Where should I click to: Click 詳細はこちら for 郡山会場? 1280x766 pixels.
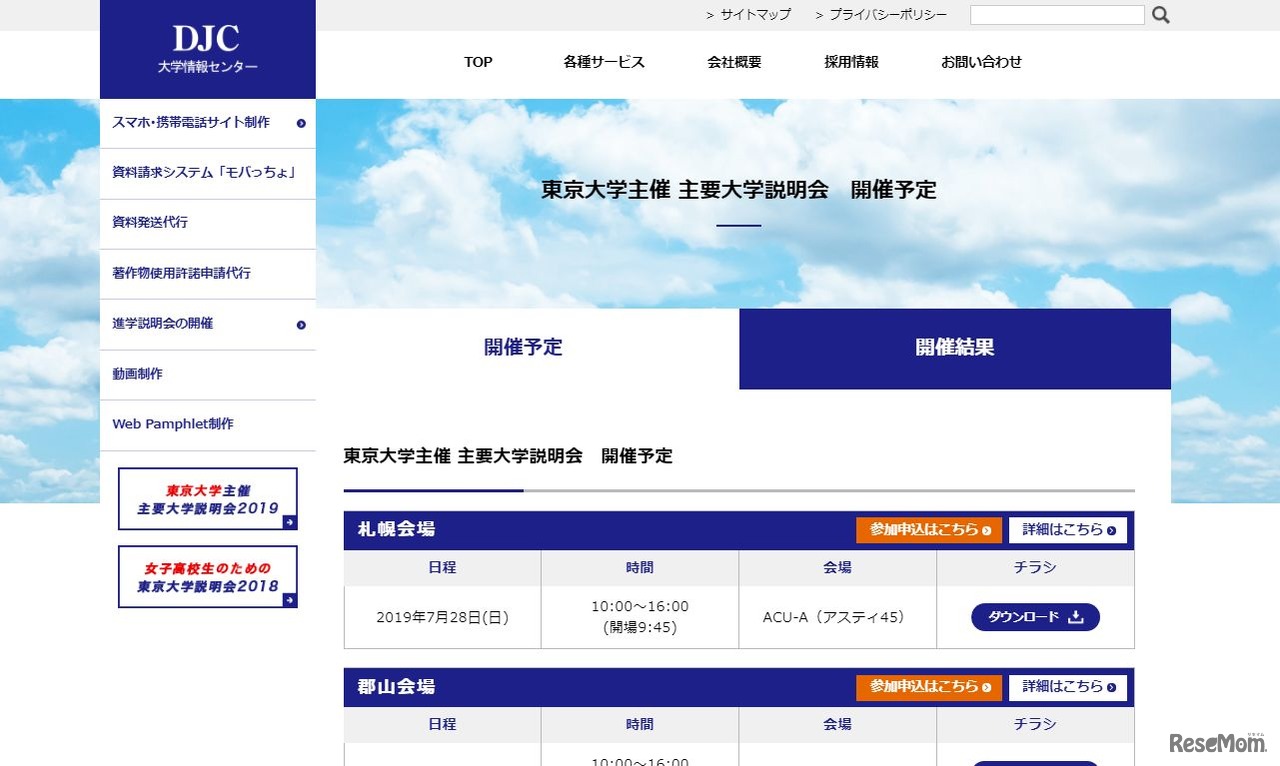click(1068, 687)
